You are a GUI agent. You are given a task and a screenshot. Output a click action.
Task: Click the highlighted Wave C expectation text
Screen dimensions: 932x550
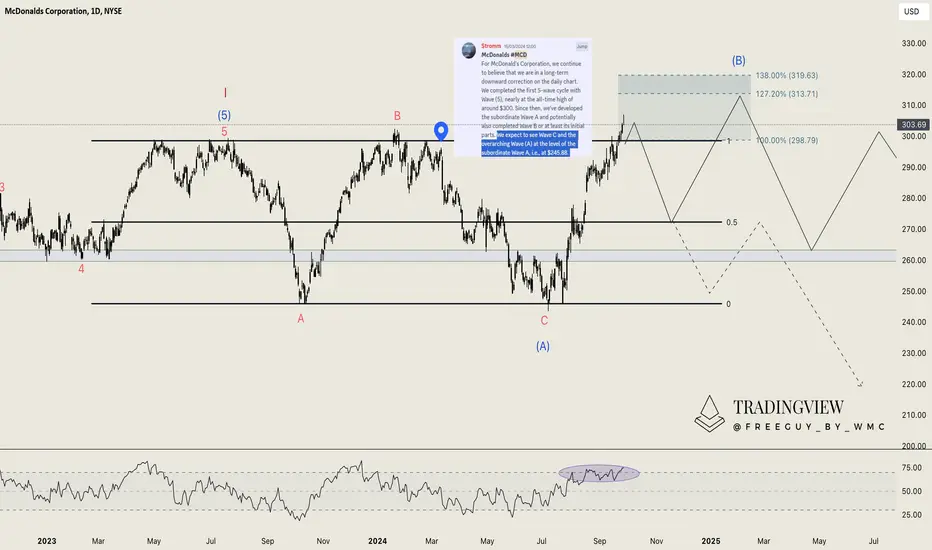[x=528, y=144]
